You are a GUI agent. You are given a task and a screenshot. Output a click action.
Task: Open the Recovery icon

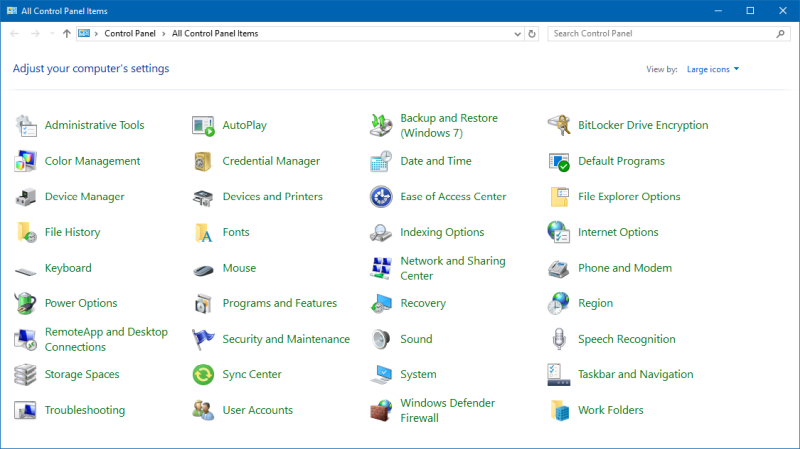click(381, 303)
